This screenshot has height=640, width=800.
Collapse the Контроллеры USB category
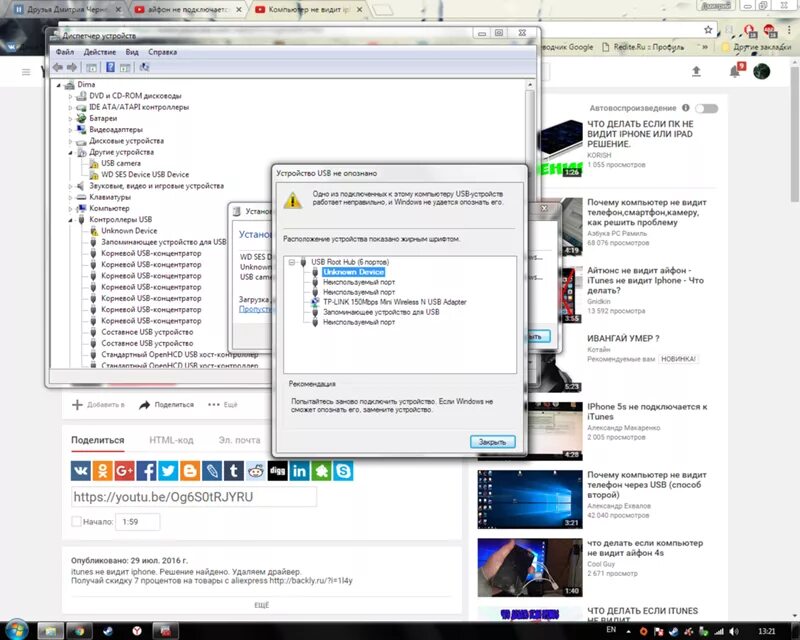click(70, 219)
